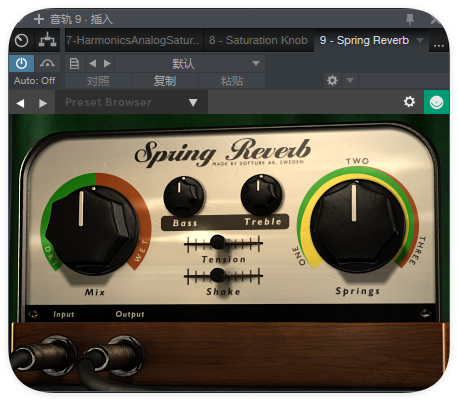Click the 粘贴 paste button
The height and width of the screenshot is (401, 458).
(232, 81)
